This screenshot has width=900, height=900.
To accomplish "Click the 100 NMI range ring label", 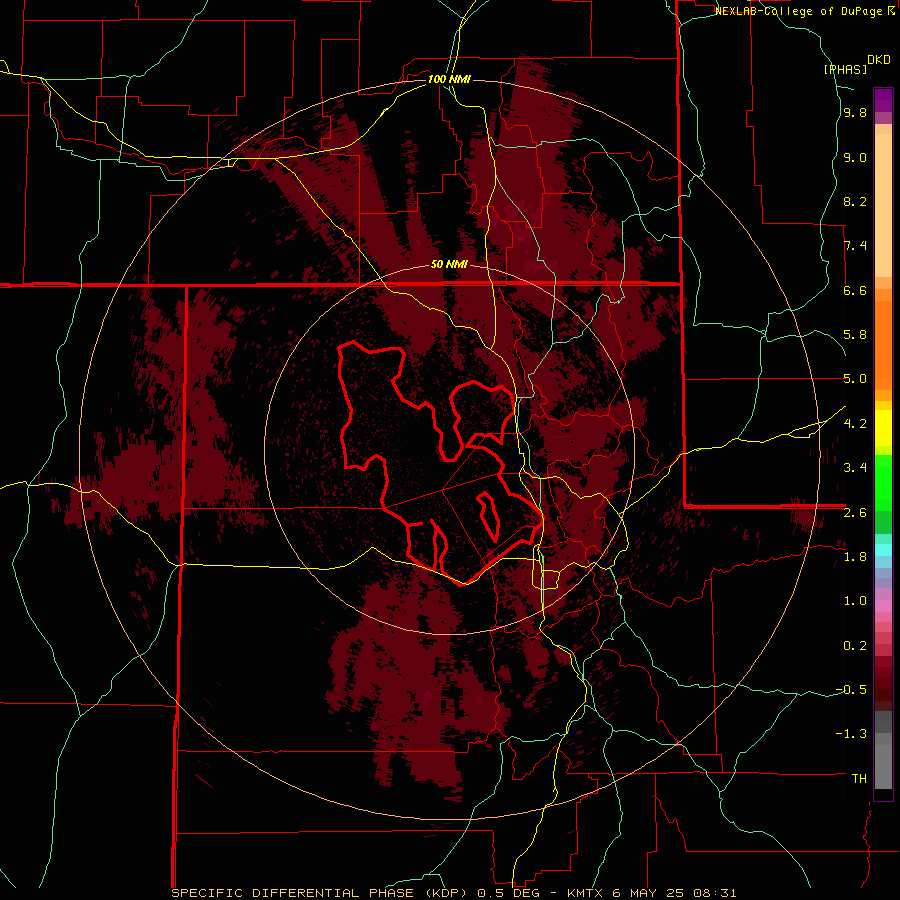I will pos(449,79).
